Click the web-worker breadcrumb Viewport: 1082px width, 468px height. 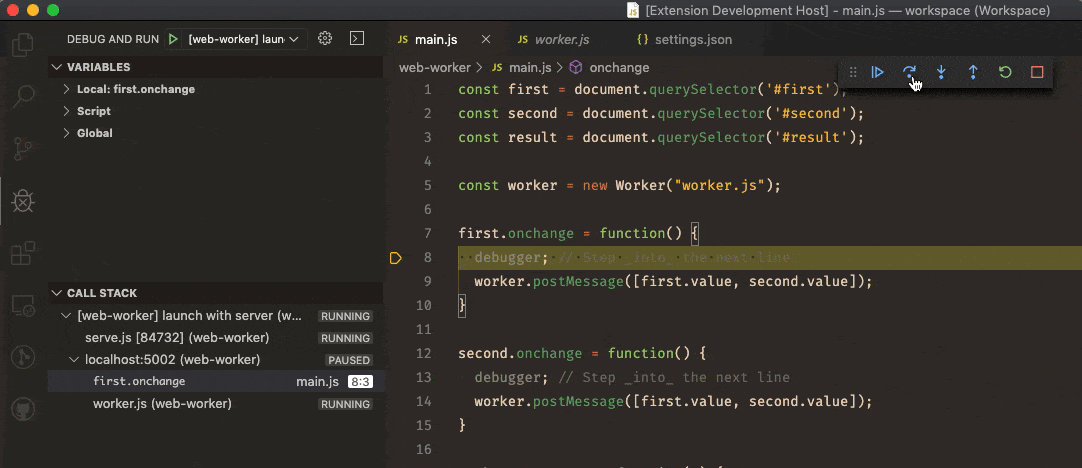pos(434,68)
